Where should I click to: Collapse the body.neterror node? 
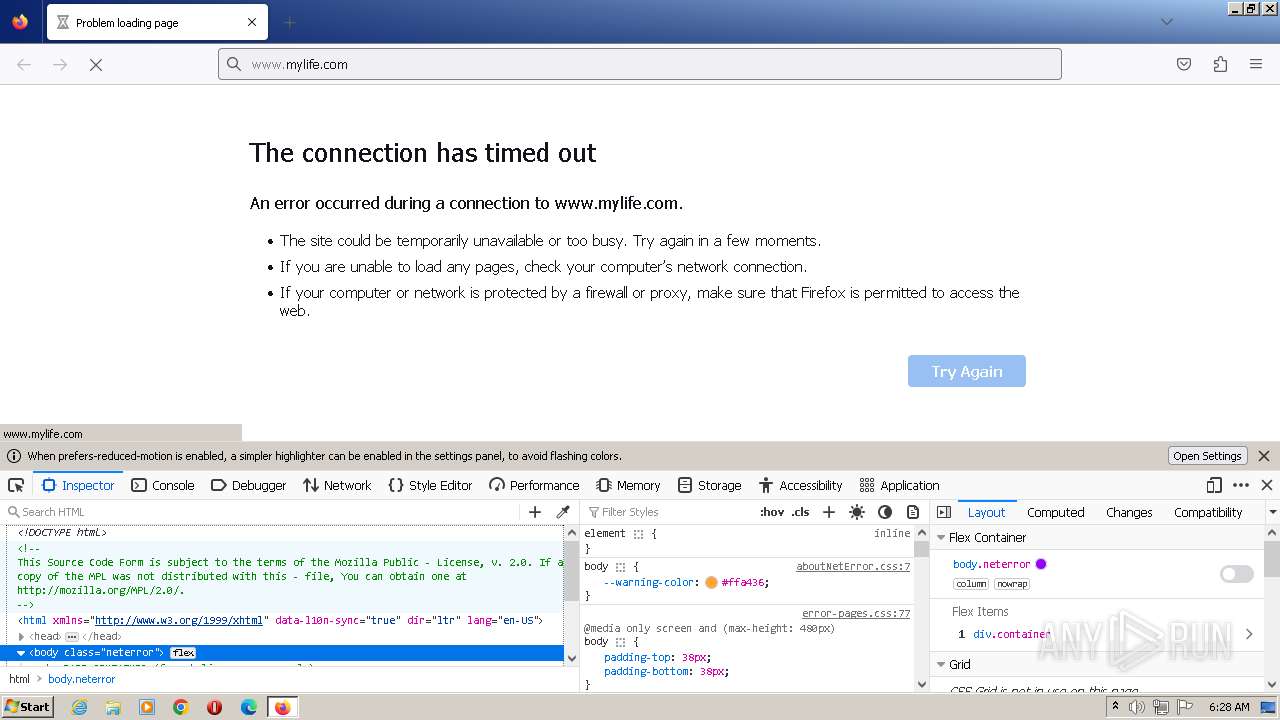(x=21, y=653)
